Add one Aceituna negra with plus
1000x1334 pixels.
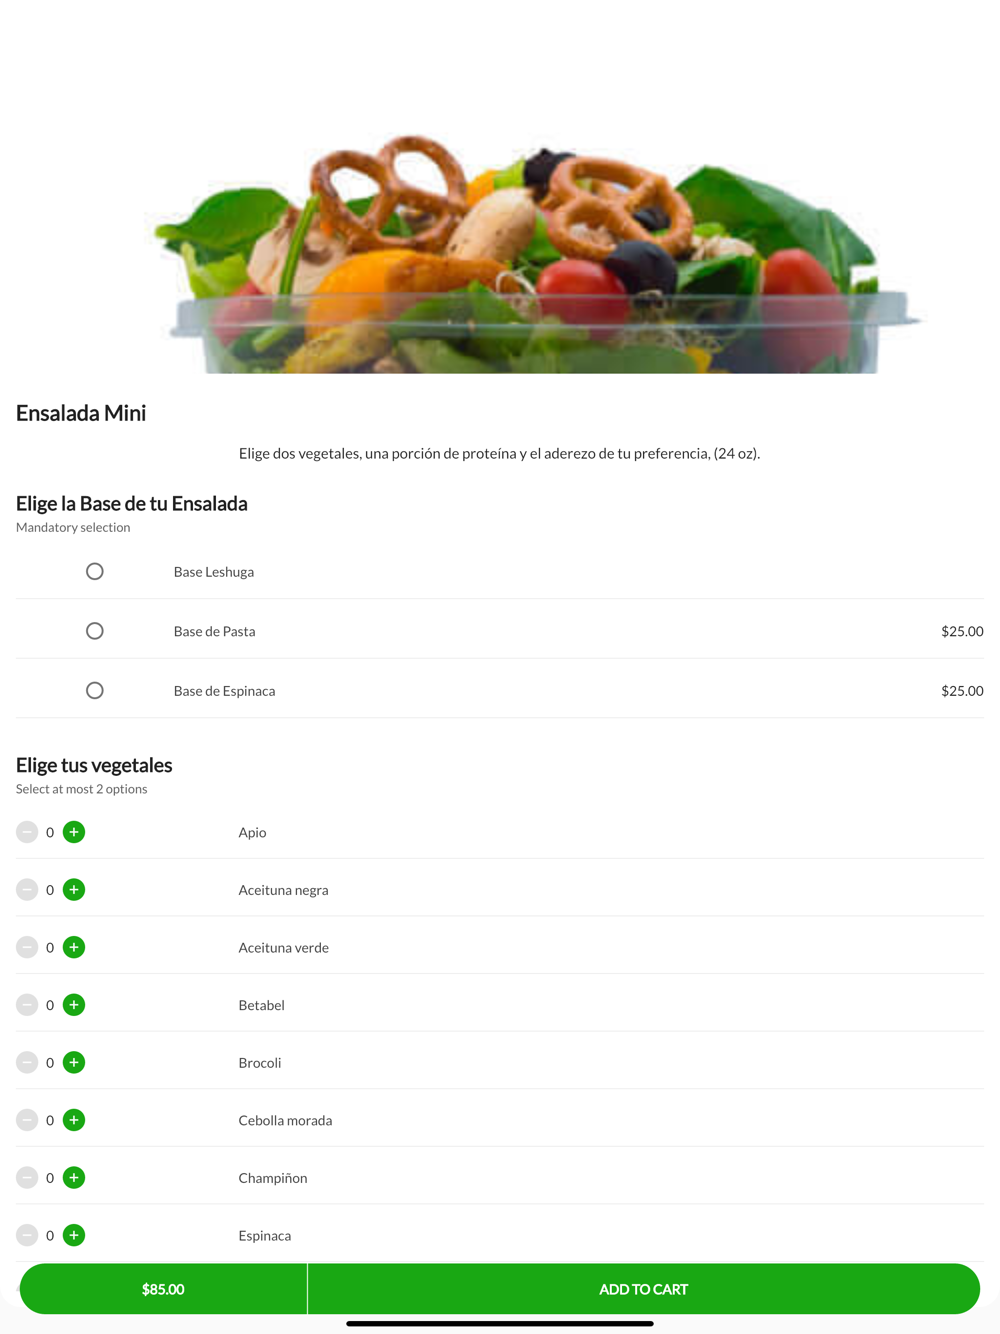pyautogui.click(x=74, y=890)
